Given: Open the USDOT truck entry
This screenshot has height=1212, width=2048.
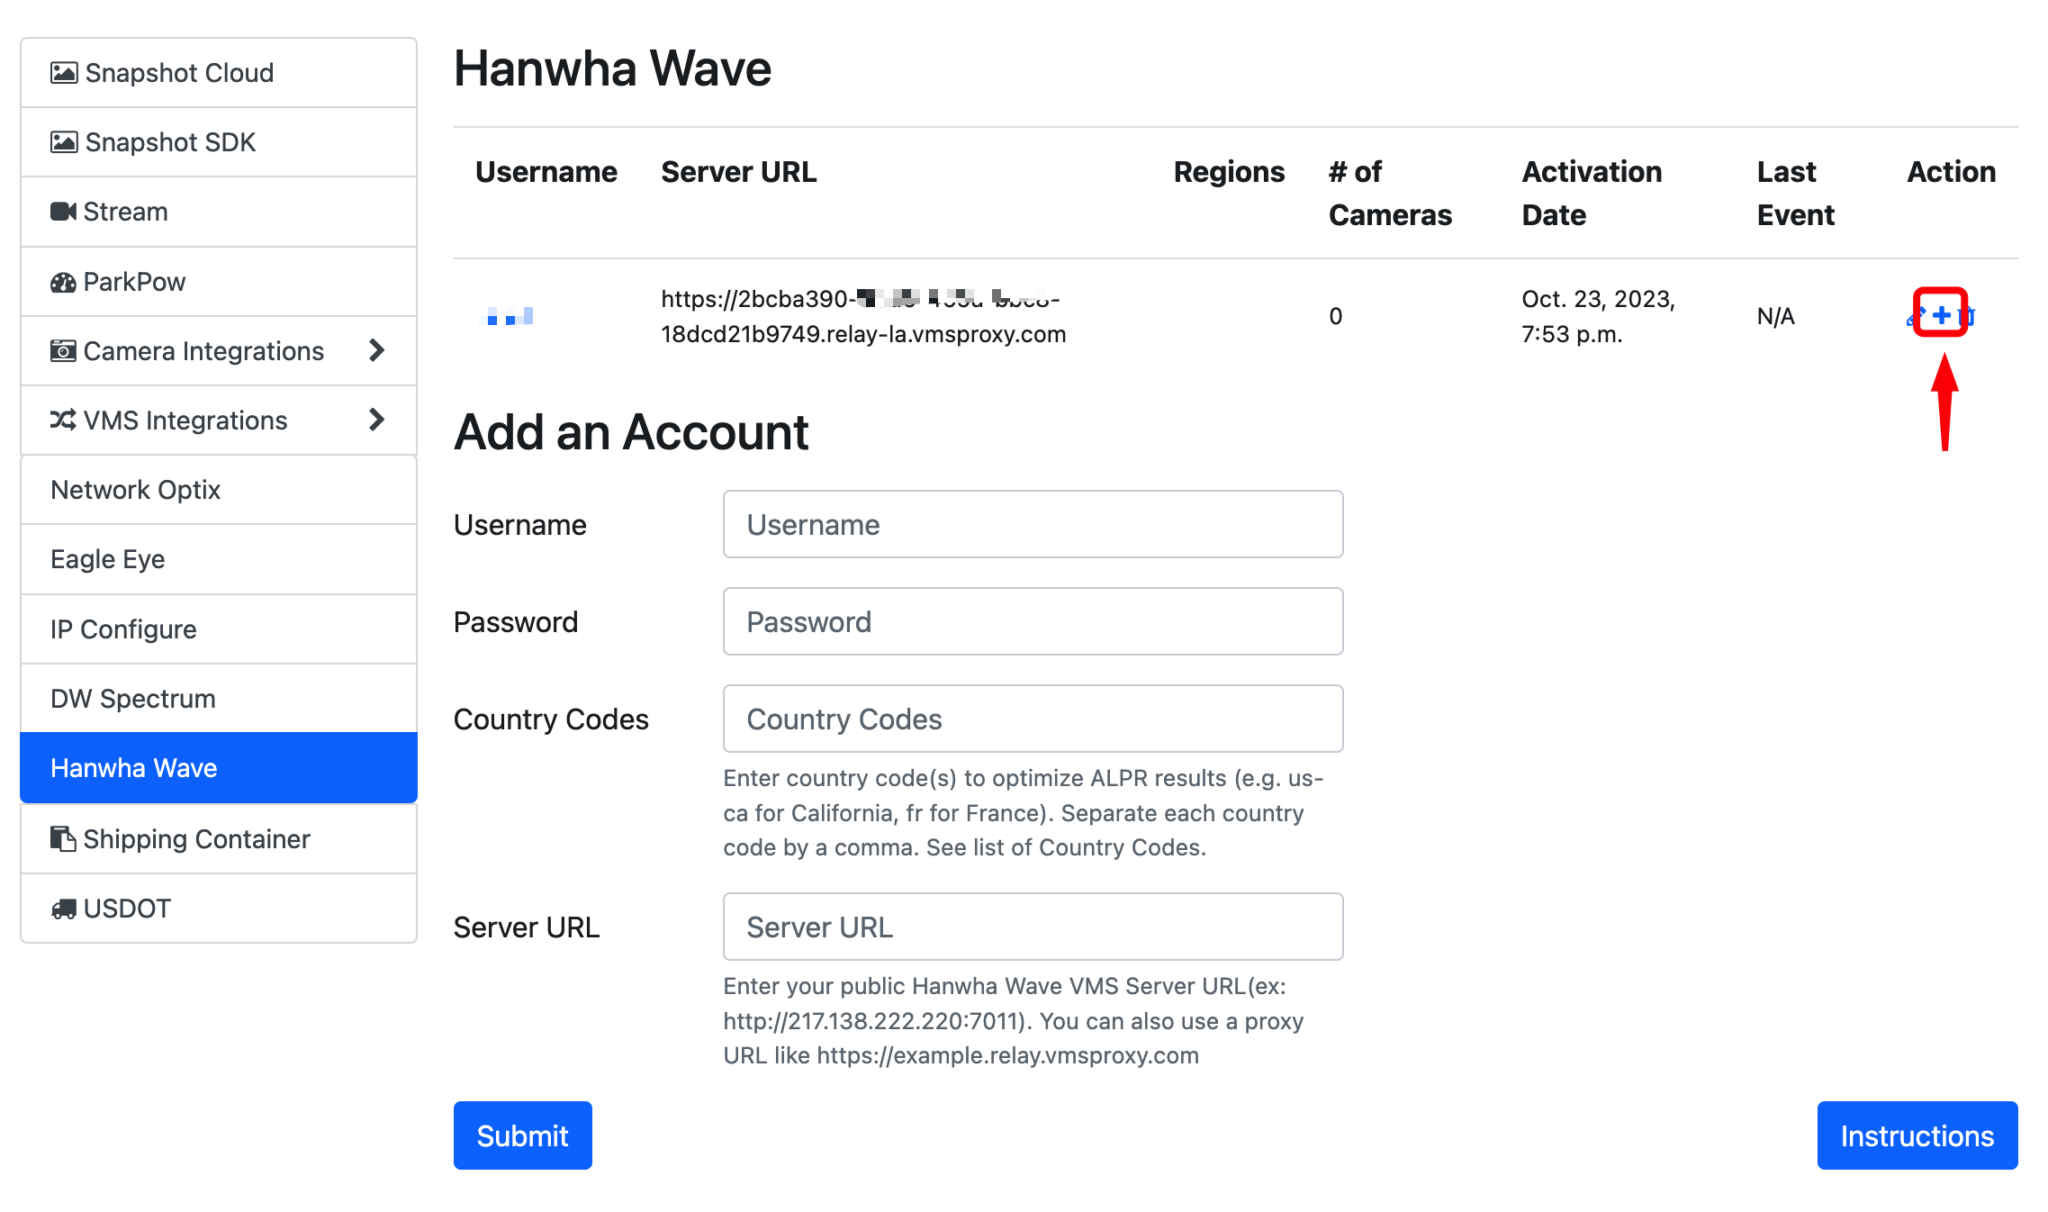Looking at the screenshot, I should tap(219, 908).
